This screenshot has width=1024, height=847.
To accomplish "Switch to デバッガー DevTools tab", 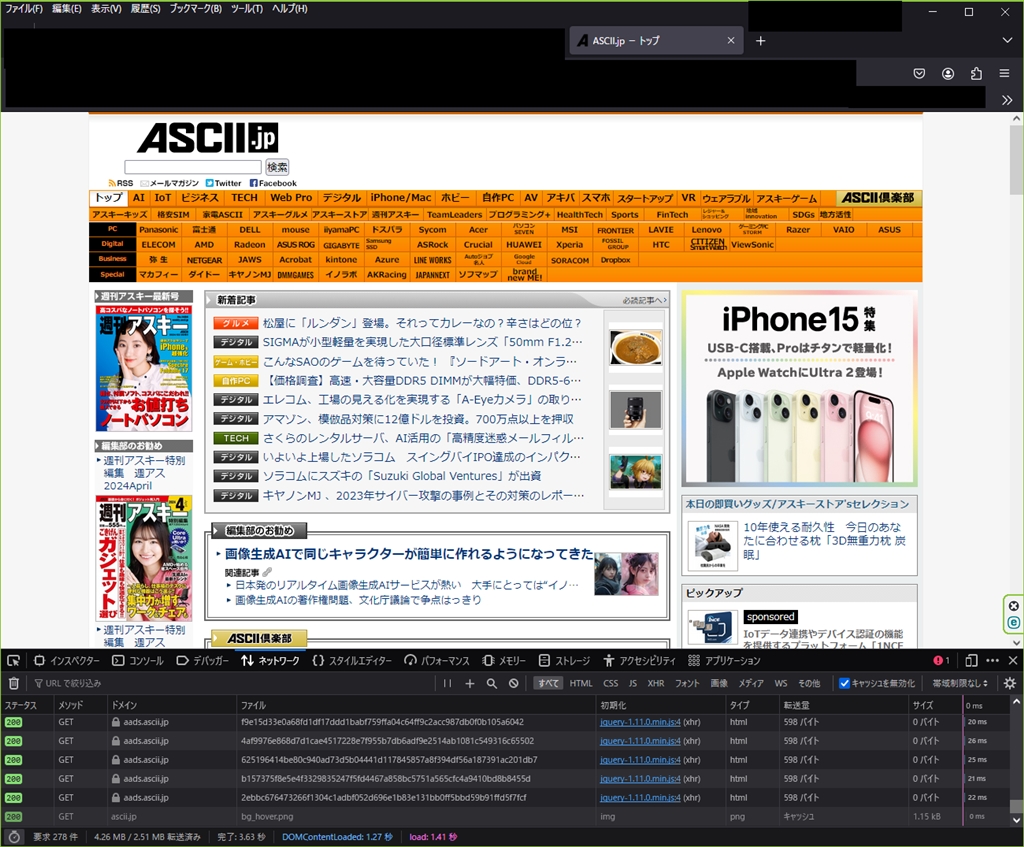I will [202, 661].
